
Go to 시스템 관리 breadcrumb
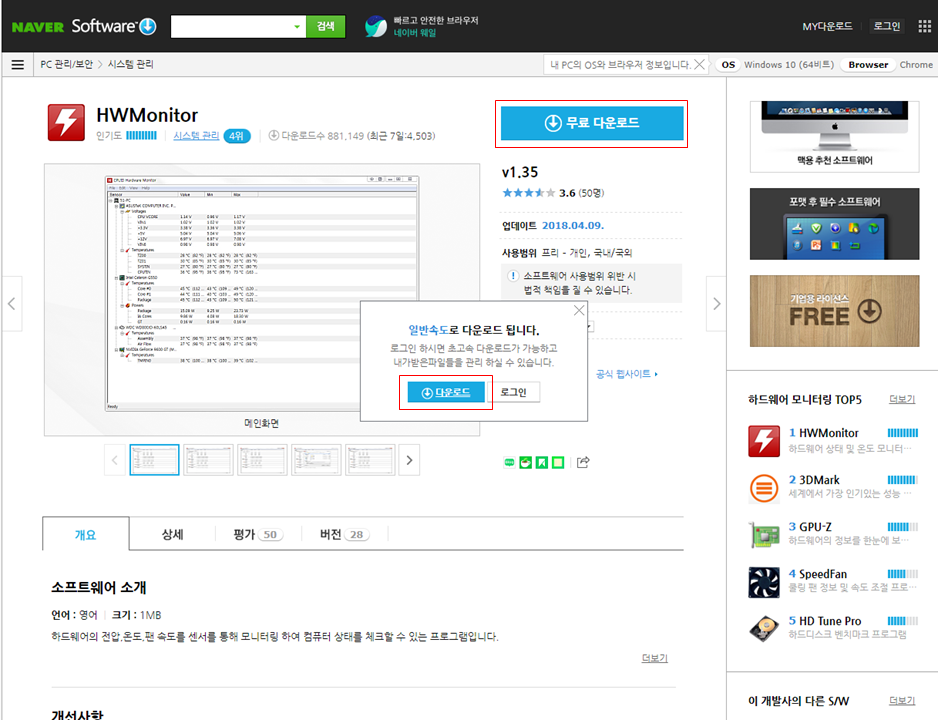(x=130, y=65)
